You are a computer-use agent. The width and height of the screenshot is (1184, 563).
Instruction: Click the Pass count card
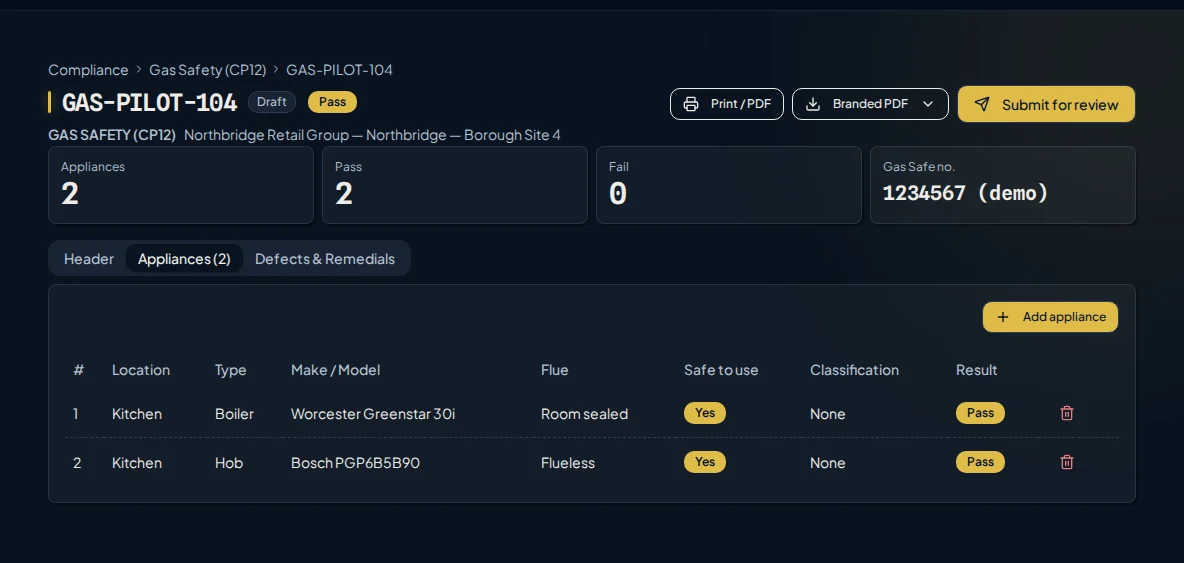click(455, 185)
